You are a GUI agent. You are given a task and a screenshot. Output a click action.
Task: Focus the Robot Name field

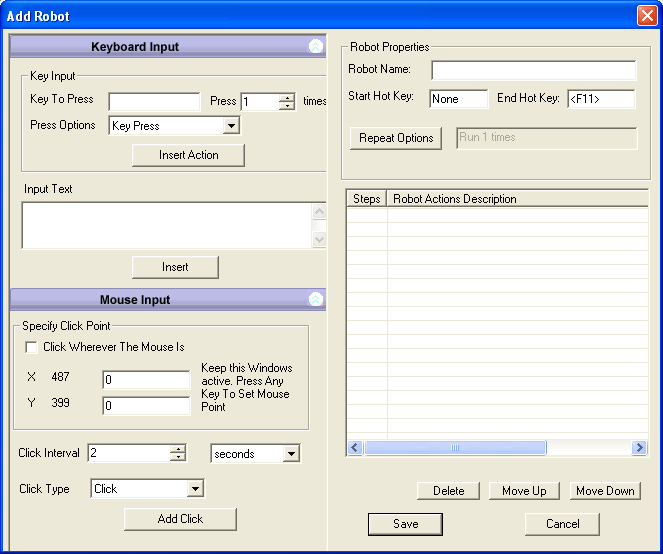(533, 70)
